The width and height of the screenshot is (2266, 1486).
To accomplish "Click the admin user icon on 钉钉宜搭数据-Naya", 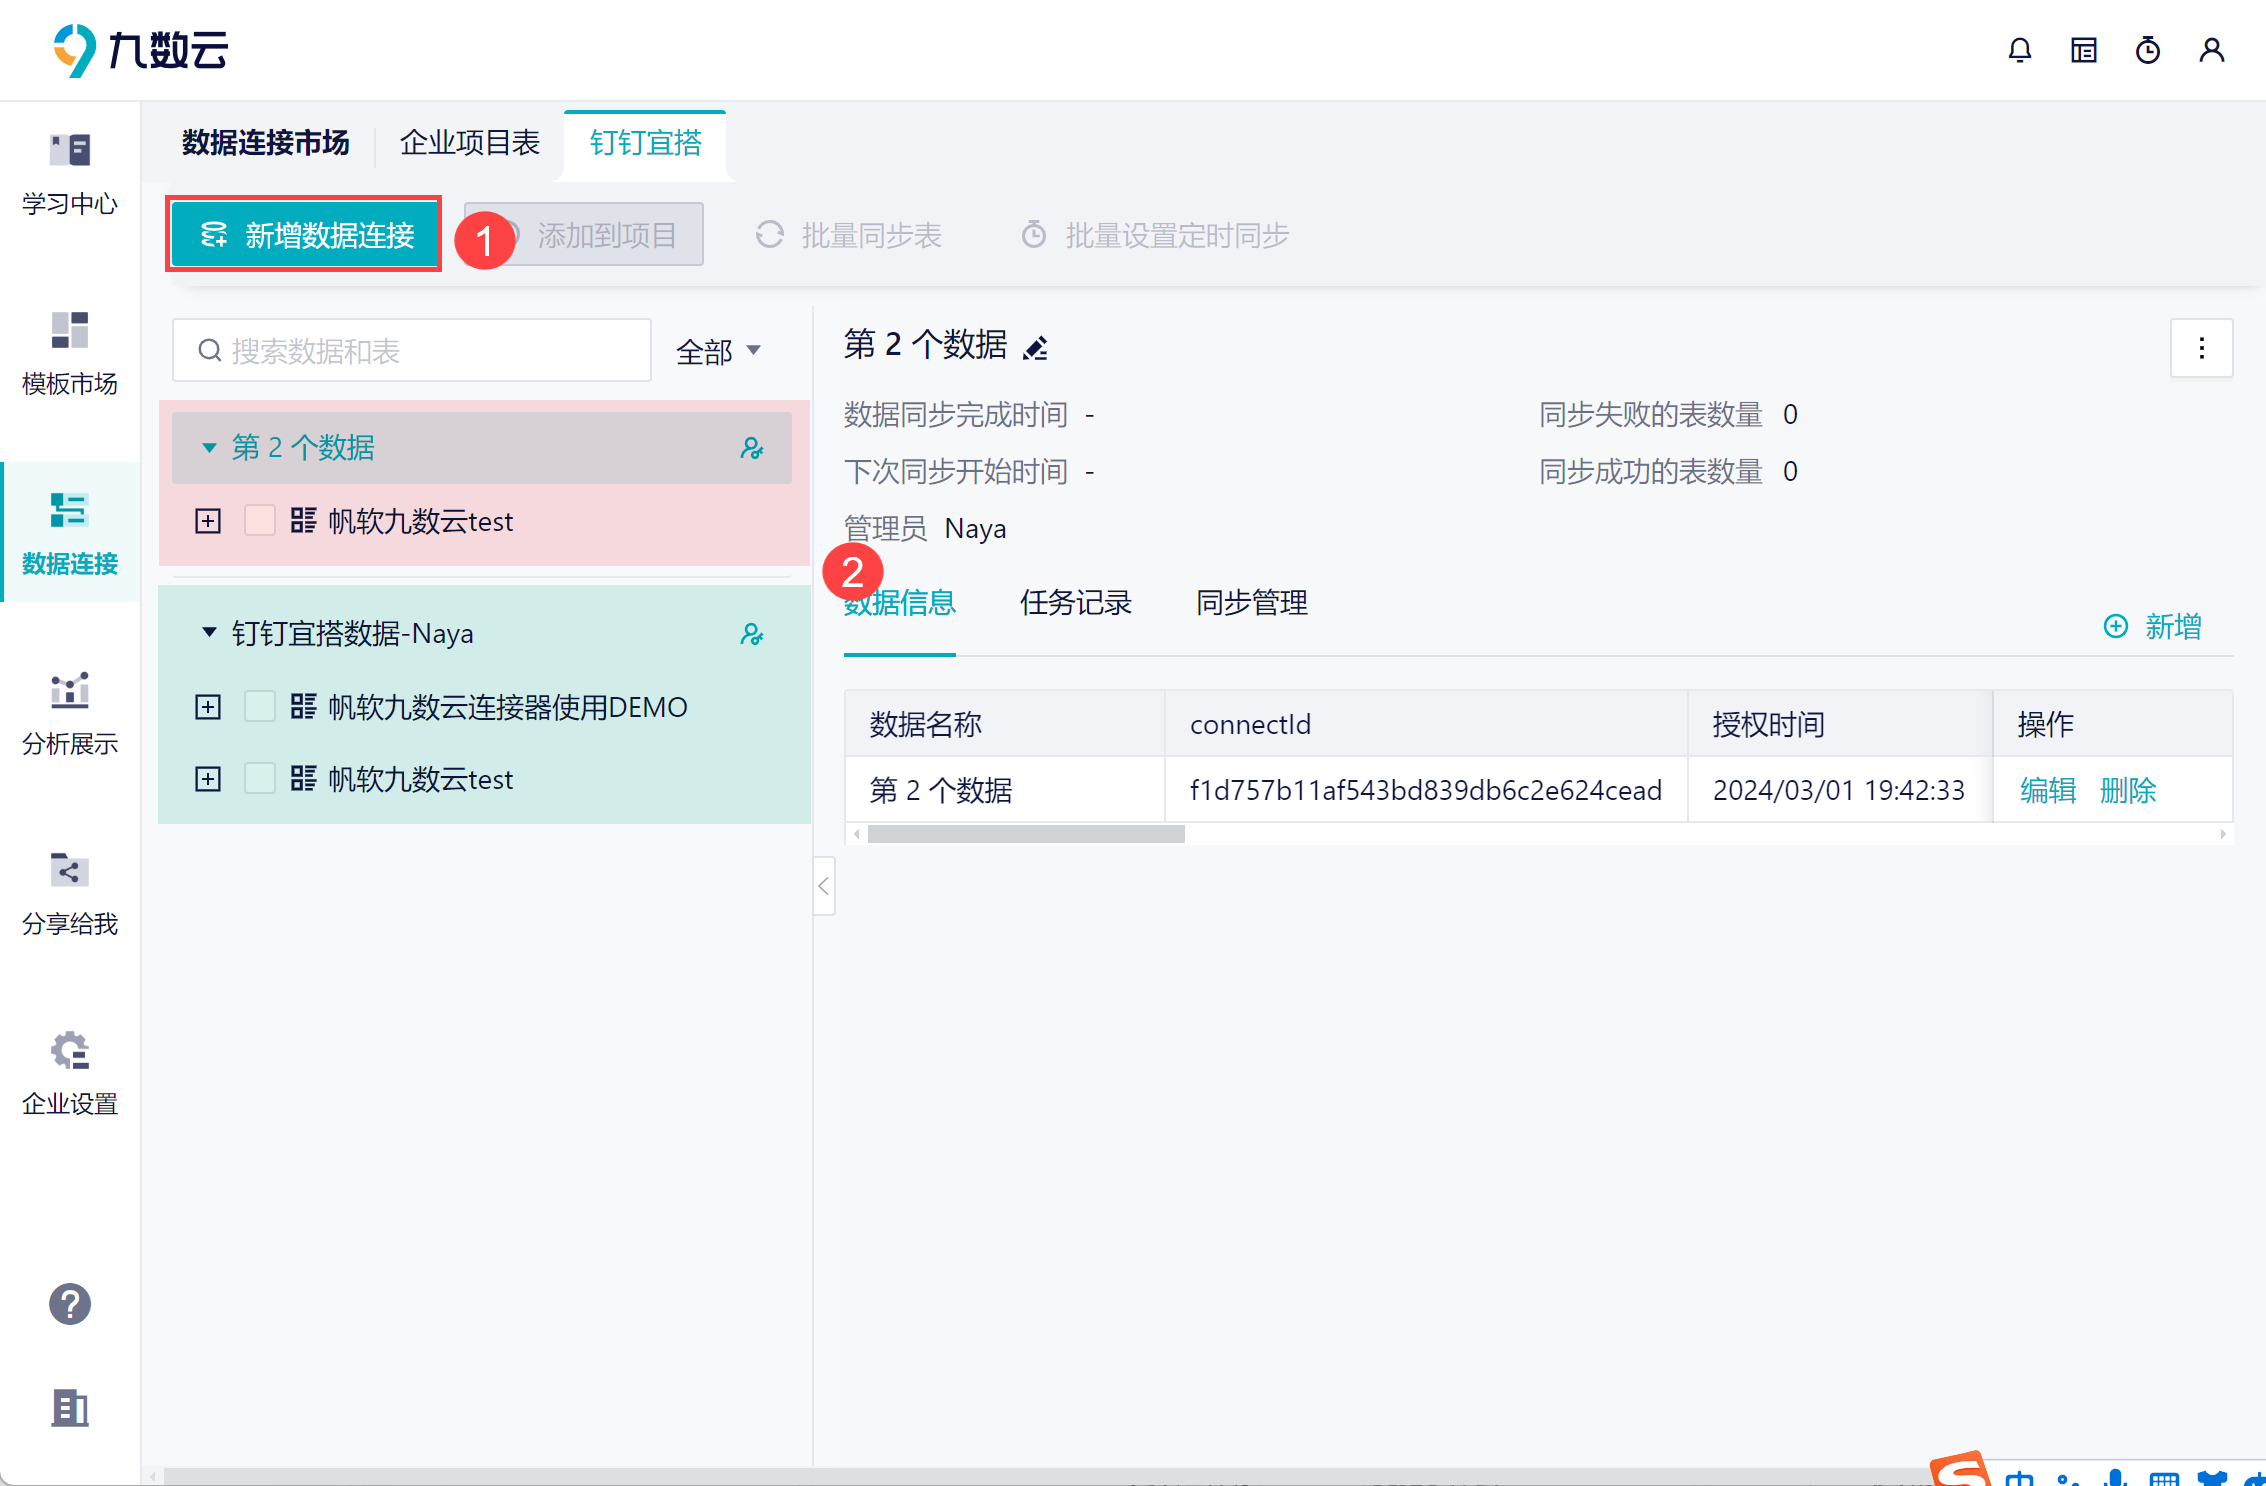I will pos(752,634).
